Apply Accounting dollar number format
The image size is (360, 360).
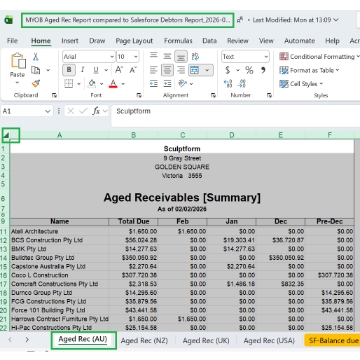(x=228, y=70)
